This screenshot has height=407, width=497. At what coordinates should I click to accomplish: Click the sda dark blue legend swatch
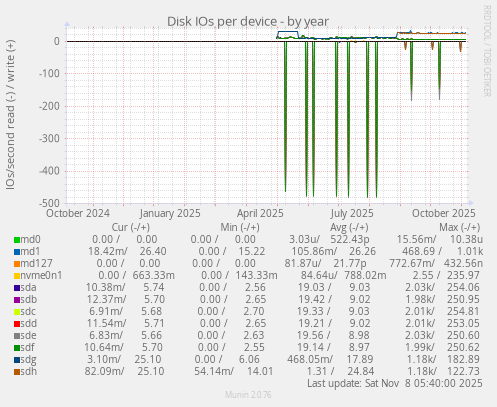pyautogui.click(x=17, y=288)
